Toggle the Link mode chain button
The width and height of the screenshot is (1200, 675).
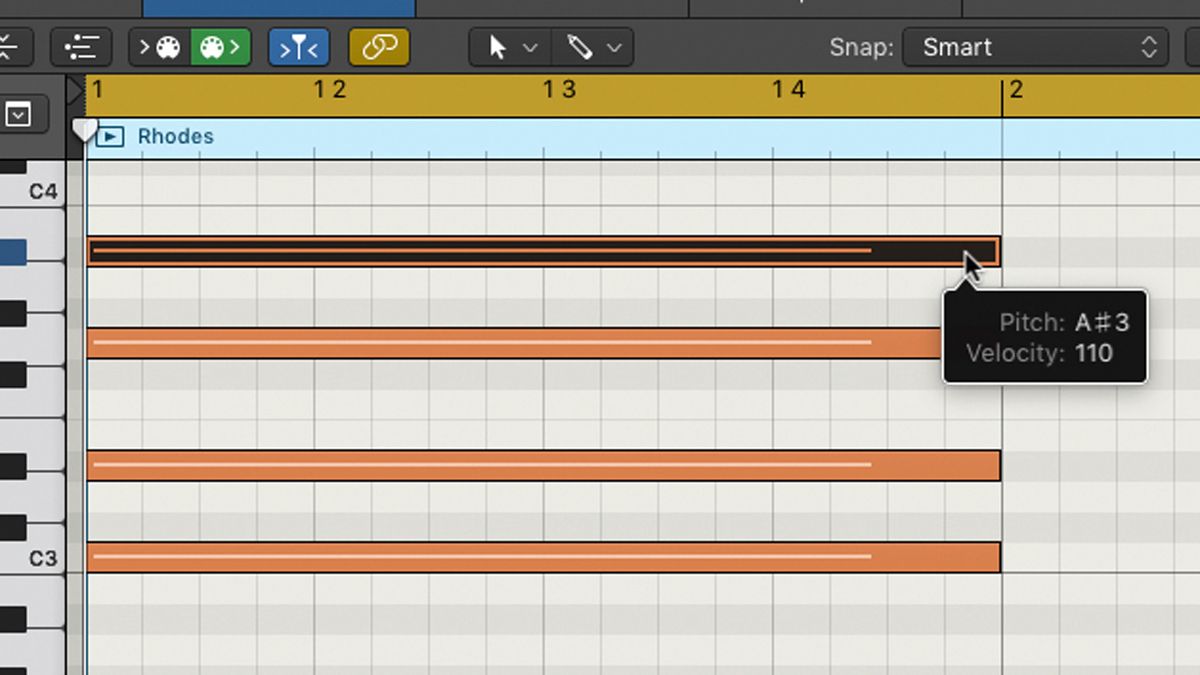coord(378,46)
